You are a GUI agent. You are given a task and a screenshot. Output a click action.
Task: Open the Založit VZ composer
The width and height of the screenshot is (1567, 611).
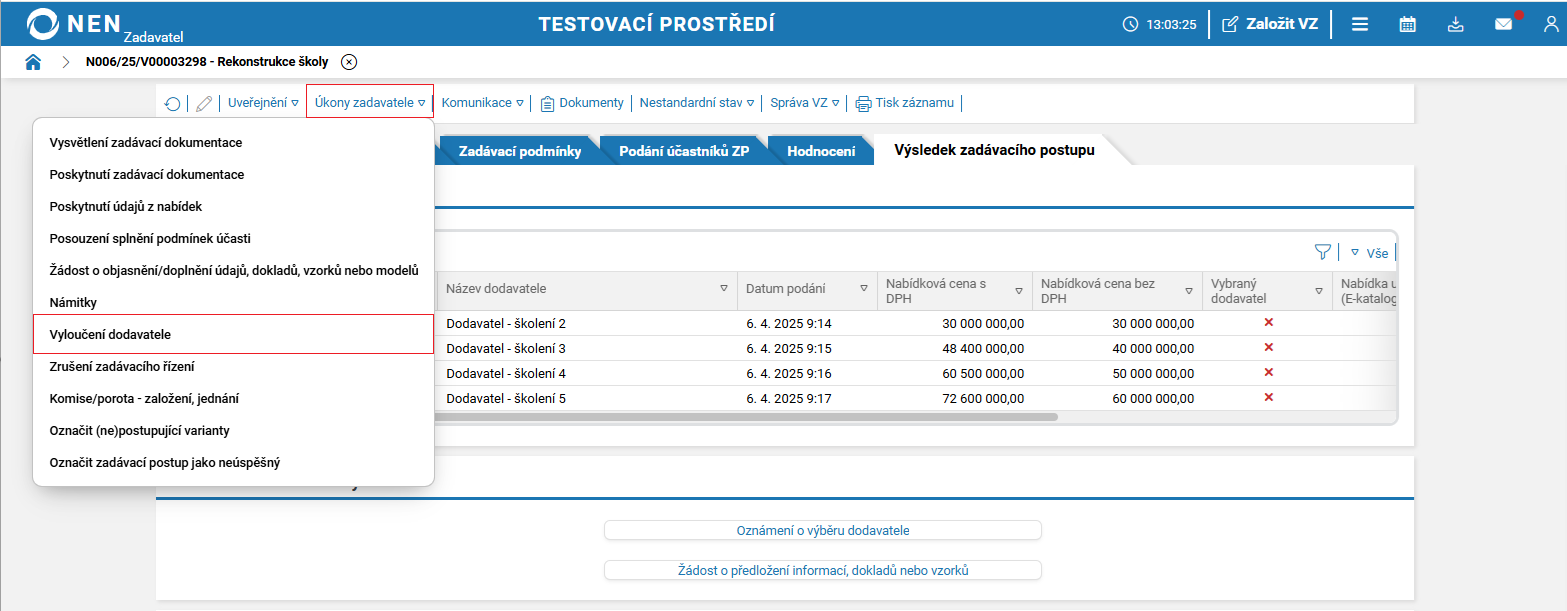1270,24
